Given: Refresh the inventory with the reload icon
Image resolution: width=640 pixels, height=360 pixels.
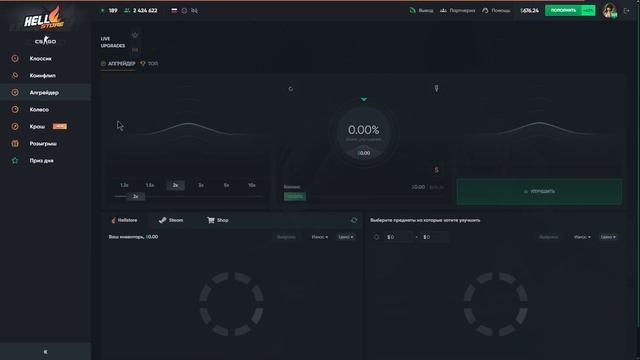Looking at the screenshot, I should (354, 220).
